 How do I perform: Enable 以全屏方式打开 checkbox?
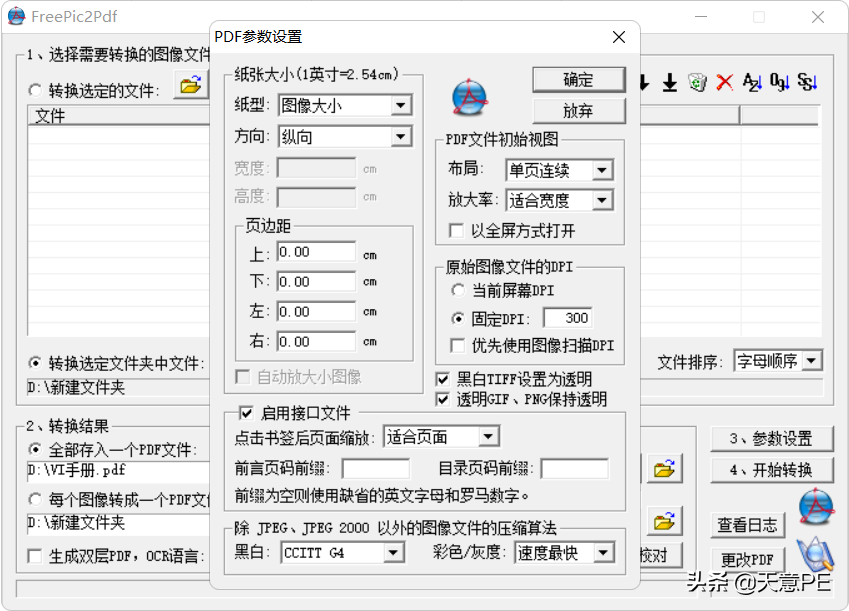tap(456, 231)
